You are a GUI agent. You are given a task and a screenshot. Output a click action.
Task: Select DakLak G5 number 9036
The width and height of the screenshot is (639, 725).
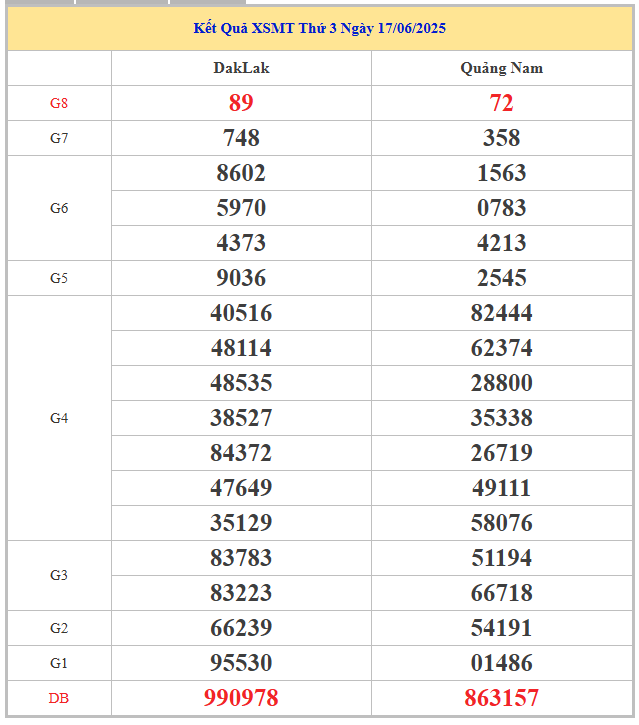(x=241, y=278)
